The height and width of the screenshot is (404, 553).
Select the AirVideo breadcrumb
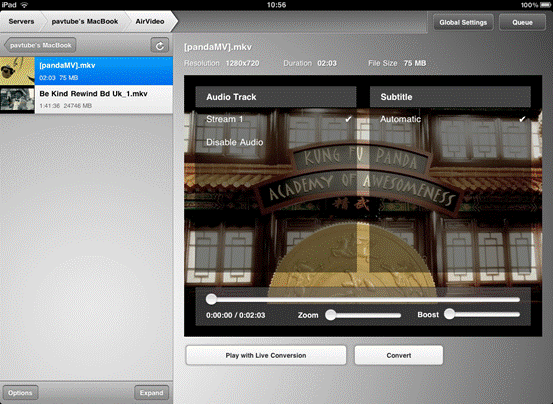point(150,22)
